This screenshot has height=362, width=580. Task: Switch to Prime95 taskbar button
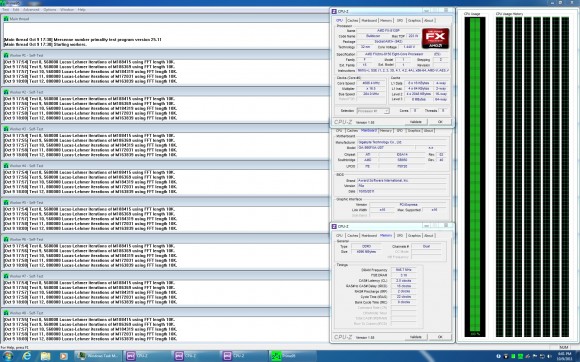click(292, 356)
